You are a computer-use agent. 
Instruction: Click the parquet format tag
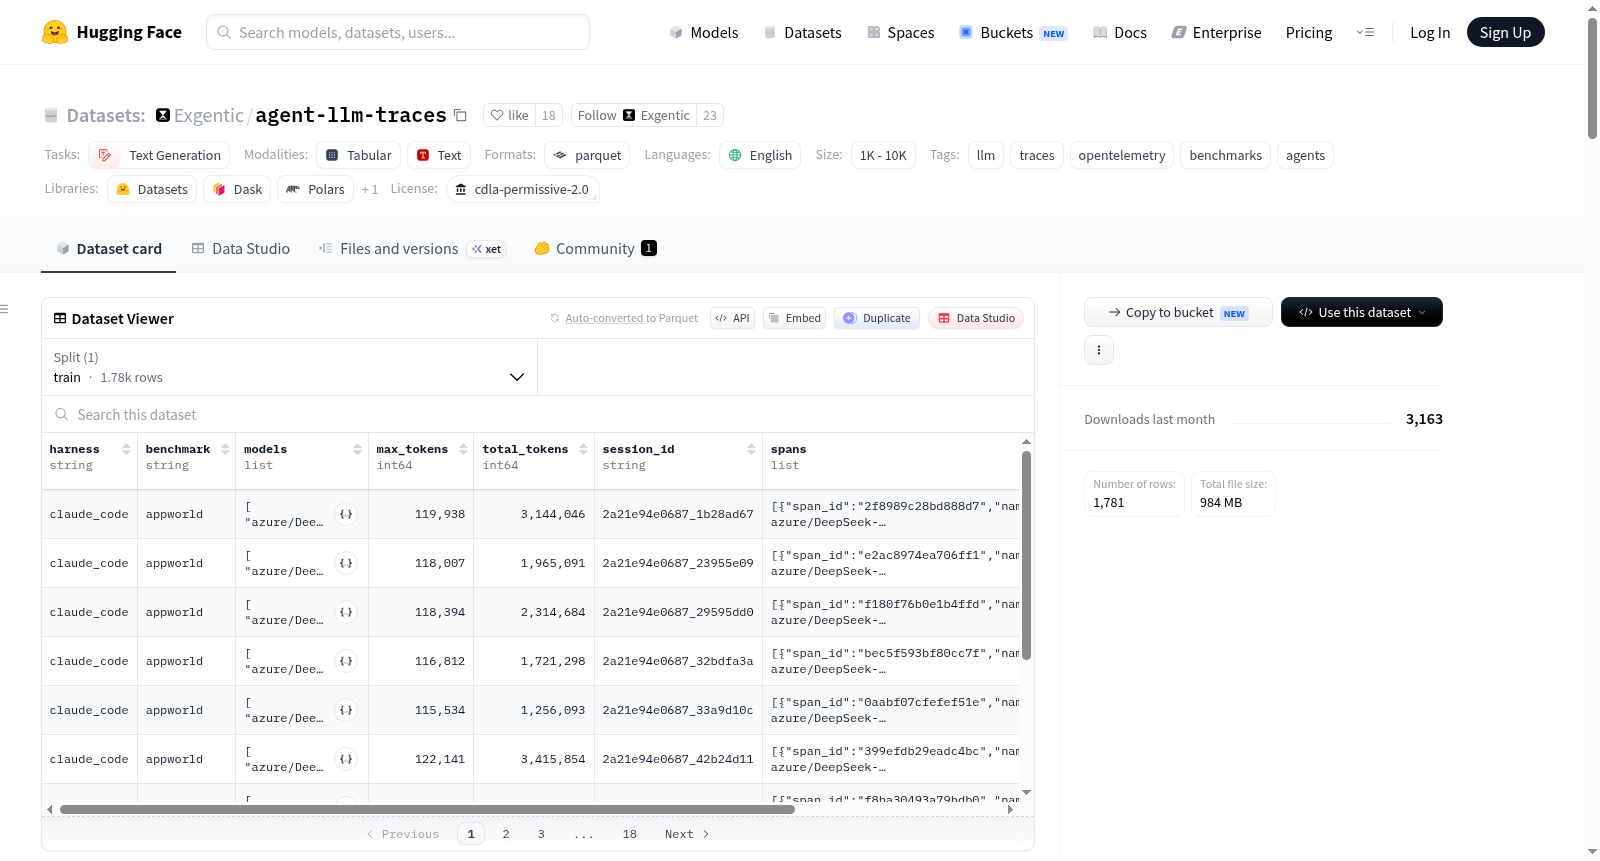tap(587, 155)
